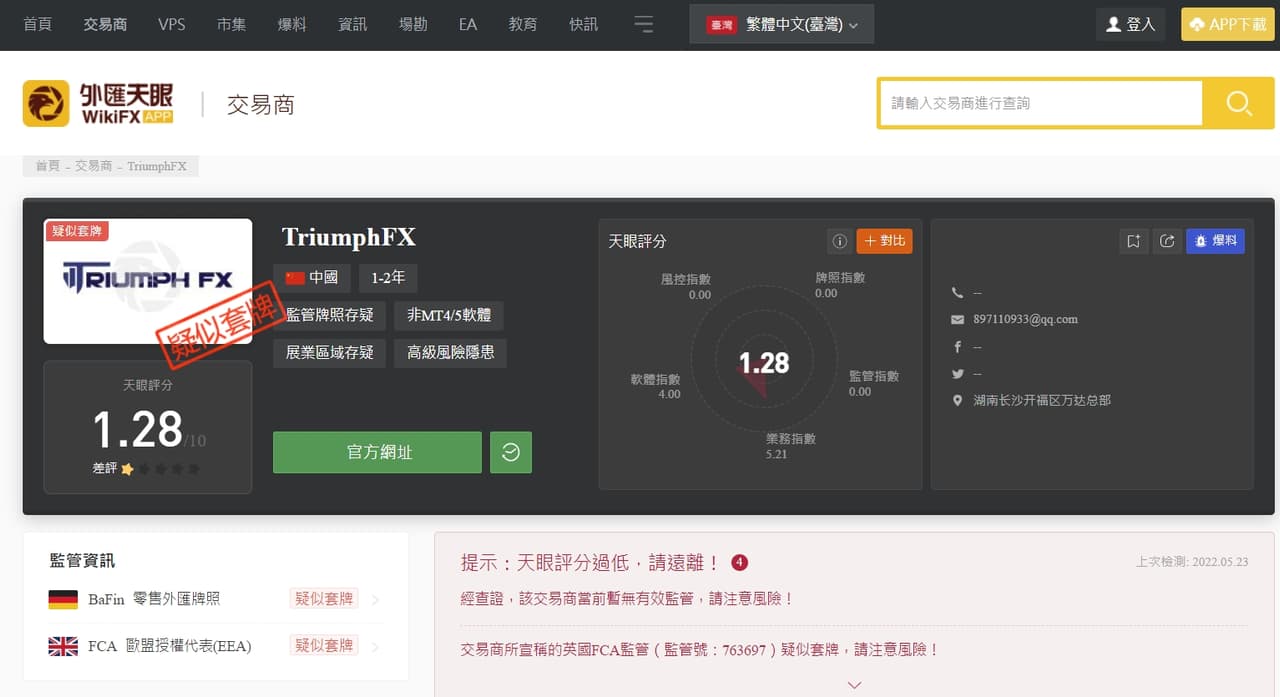Open the 繁體中文(臺灣) language dropdown
Viewport: 1280px width, 697px height.
click(x=781, y=23)
